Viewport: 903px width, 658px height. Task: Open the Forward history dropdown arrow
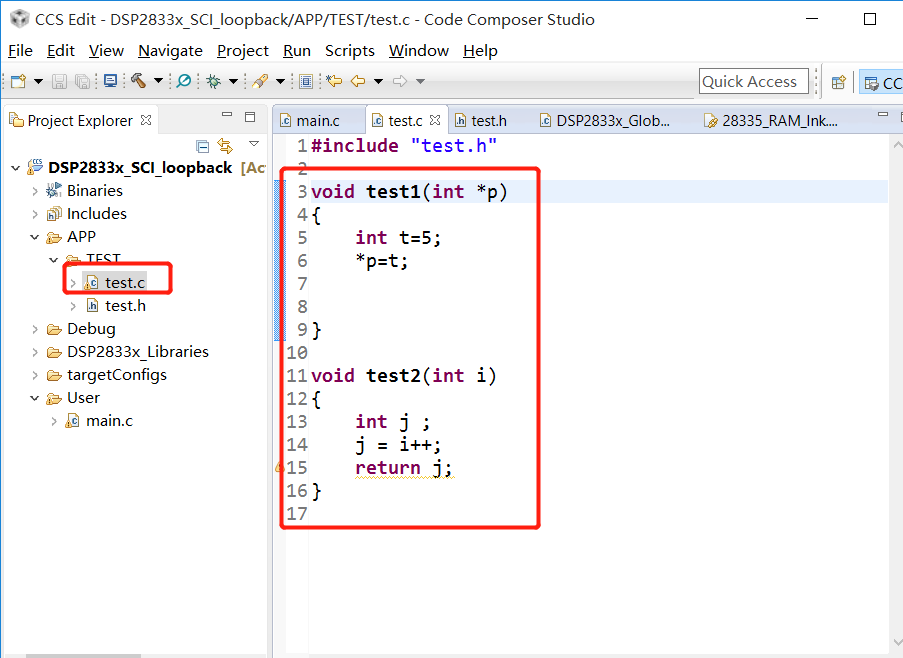420,81
